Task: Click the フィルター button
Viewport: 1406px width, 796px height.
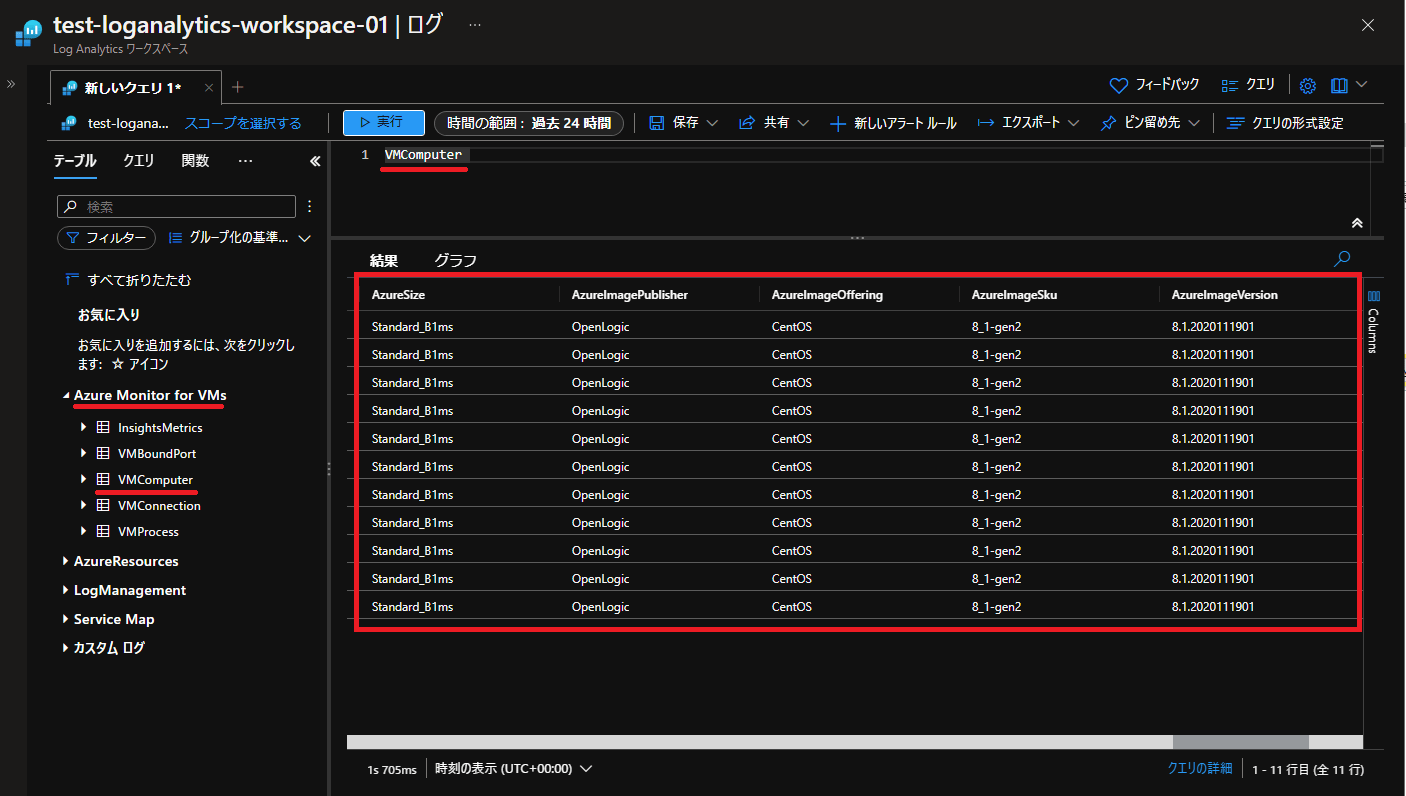Action: tap(106, 238)
